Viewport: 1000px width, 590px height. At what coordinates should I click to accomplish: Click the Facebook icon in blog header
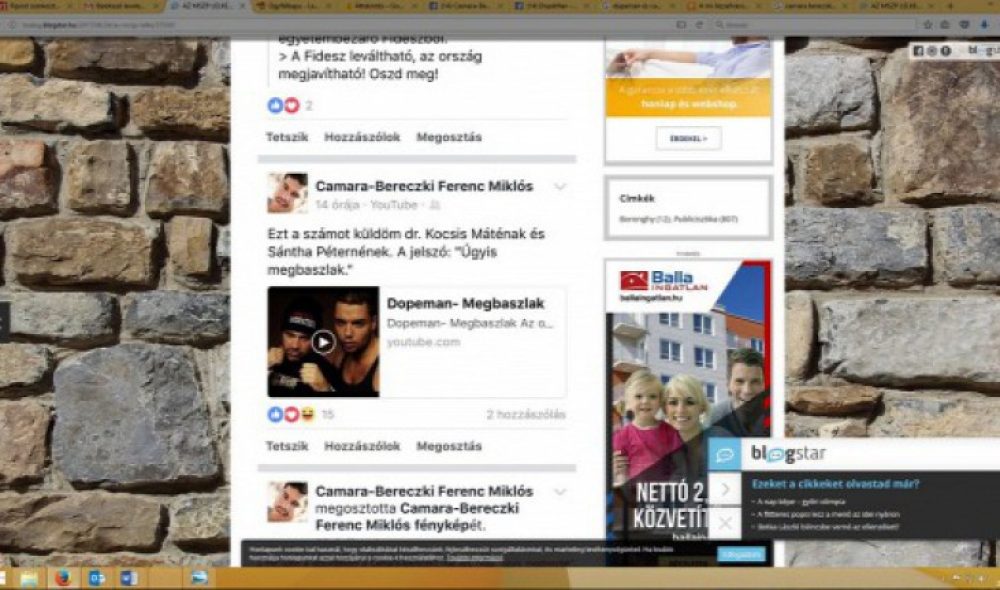point(918,50)
